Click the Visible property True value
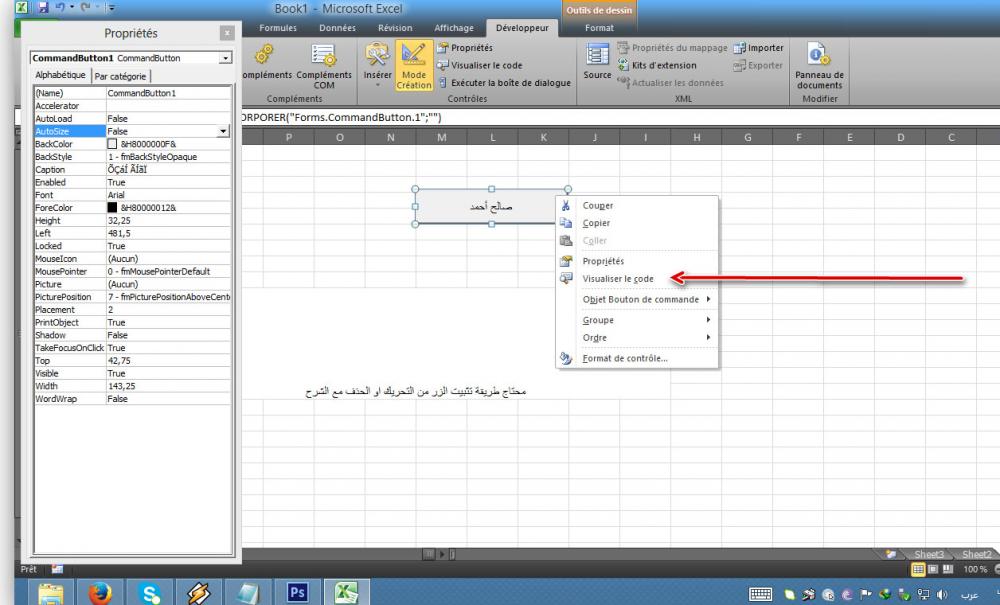The height and width of the screenshot is (605, 1000). click(x=168, y=374)
